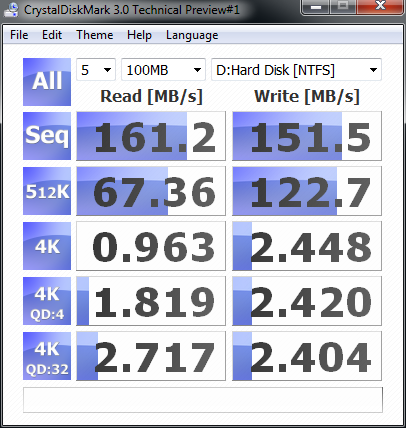The height and width of the screenshot is (428, 406).
Task: Open the Theme menu
Action: 95,35
